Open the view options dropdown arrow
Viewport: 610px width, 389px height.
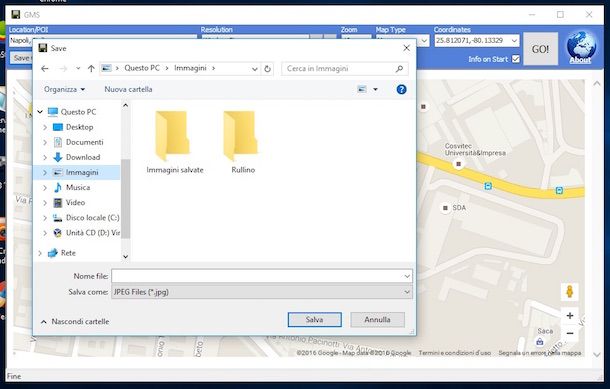[x=375, y=89]
